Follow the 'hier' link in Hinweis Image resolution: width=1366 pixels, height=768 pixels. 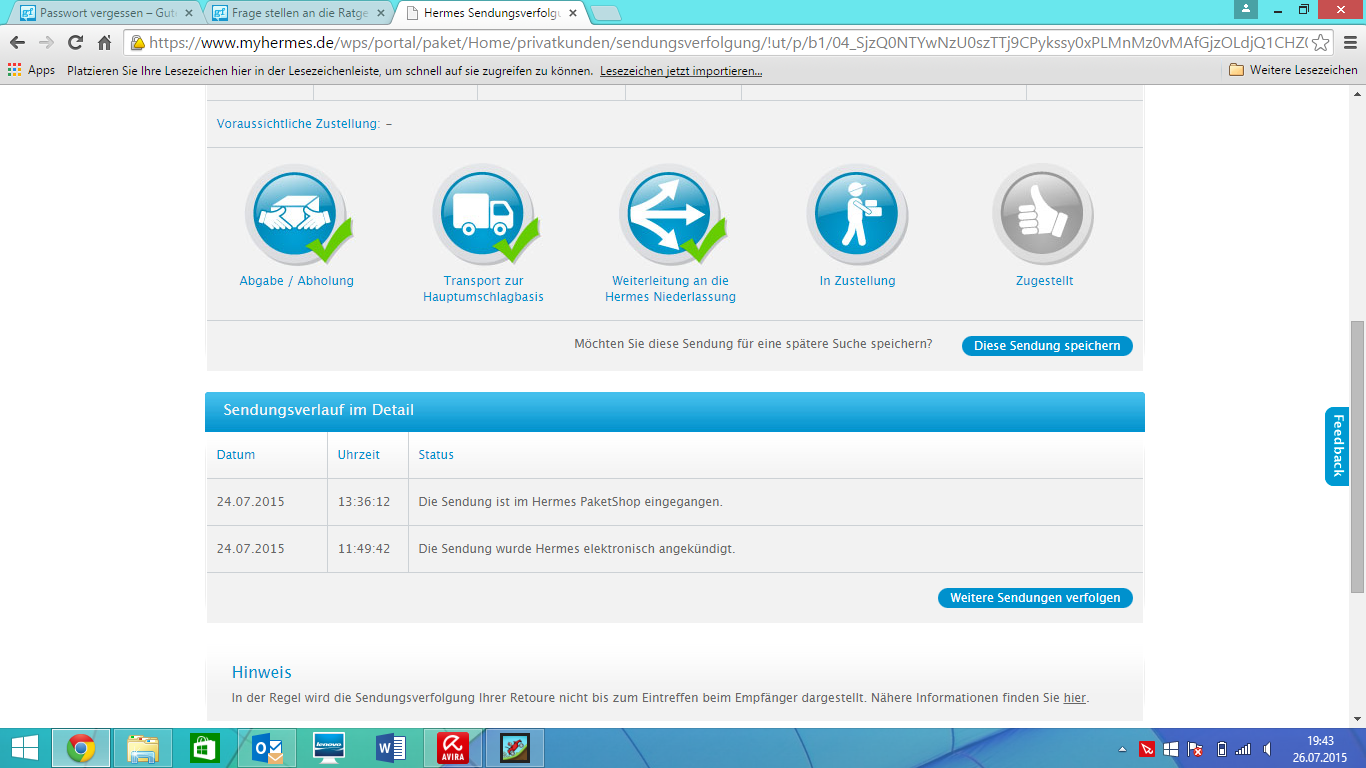(1074, 698)
